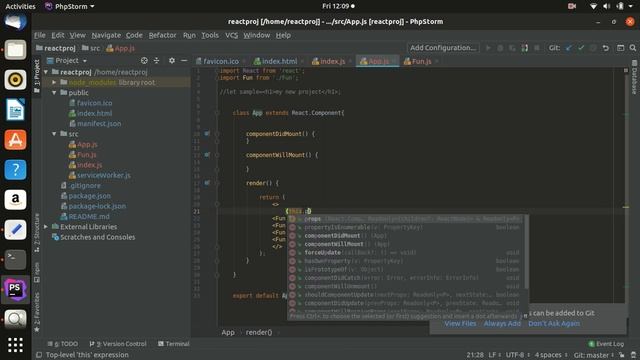Screen dimensions: 640x360
Task: Open Amazon icon in the Ubuntu dock
Action: (x=16, y=200)
